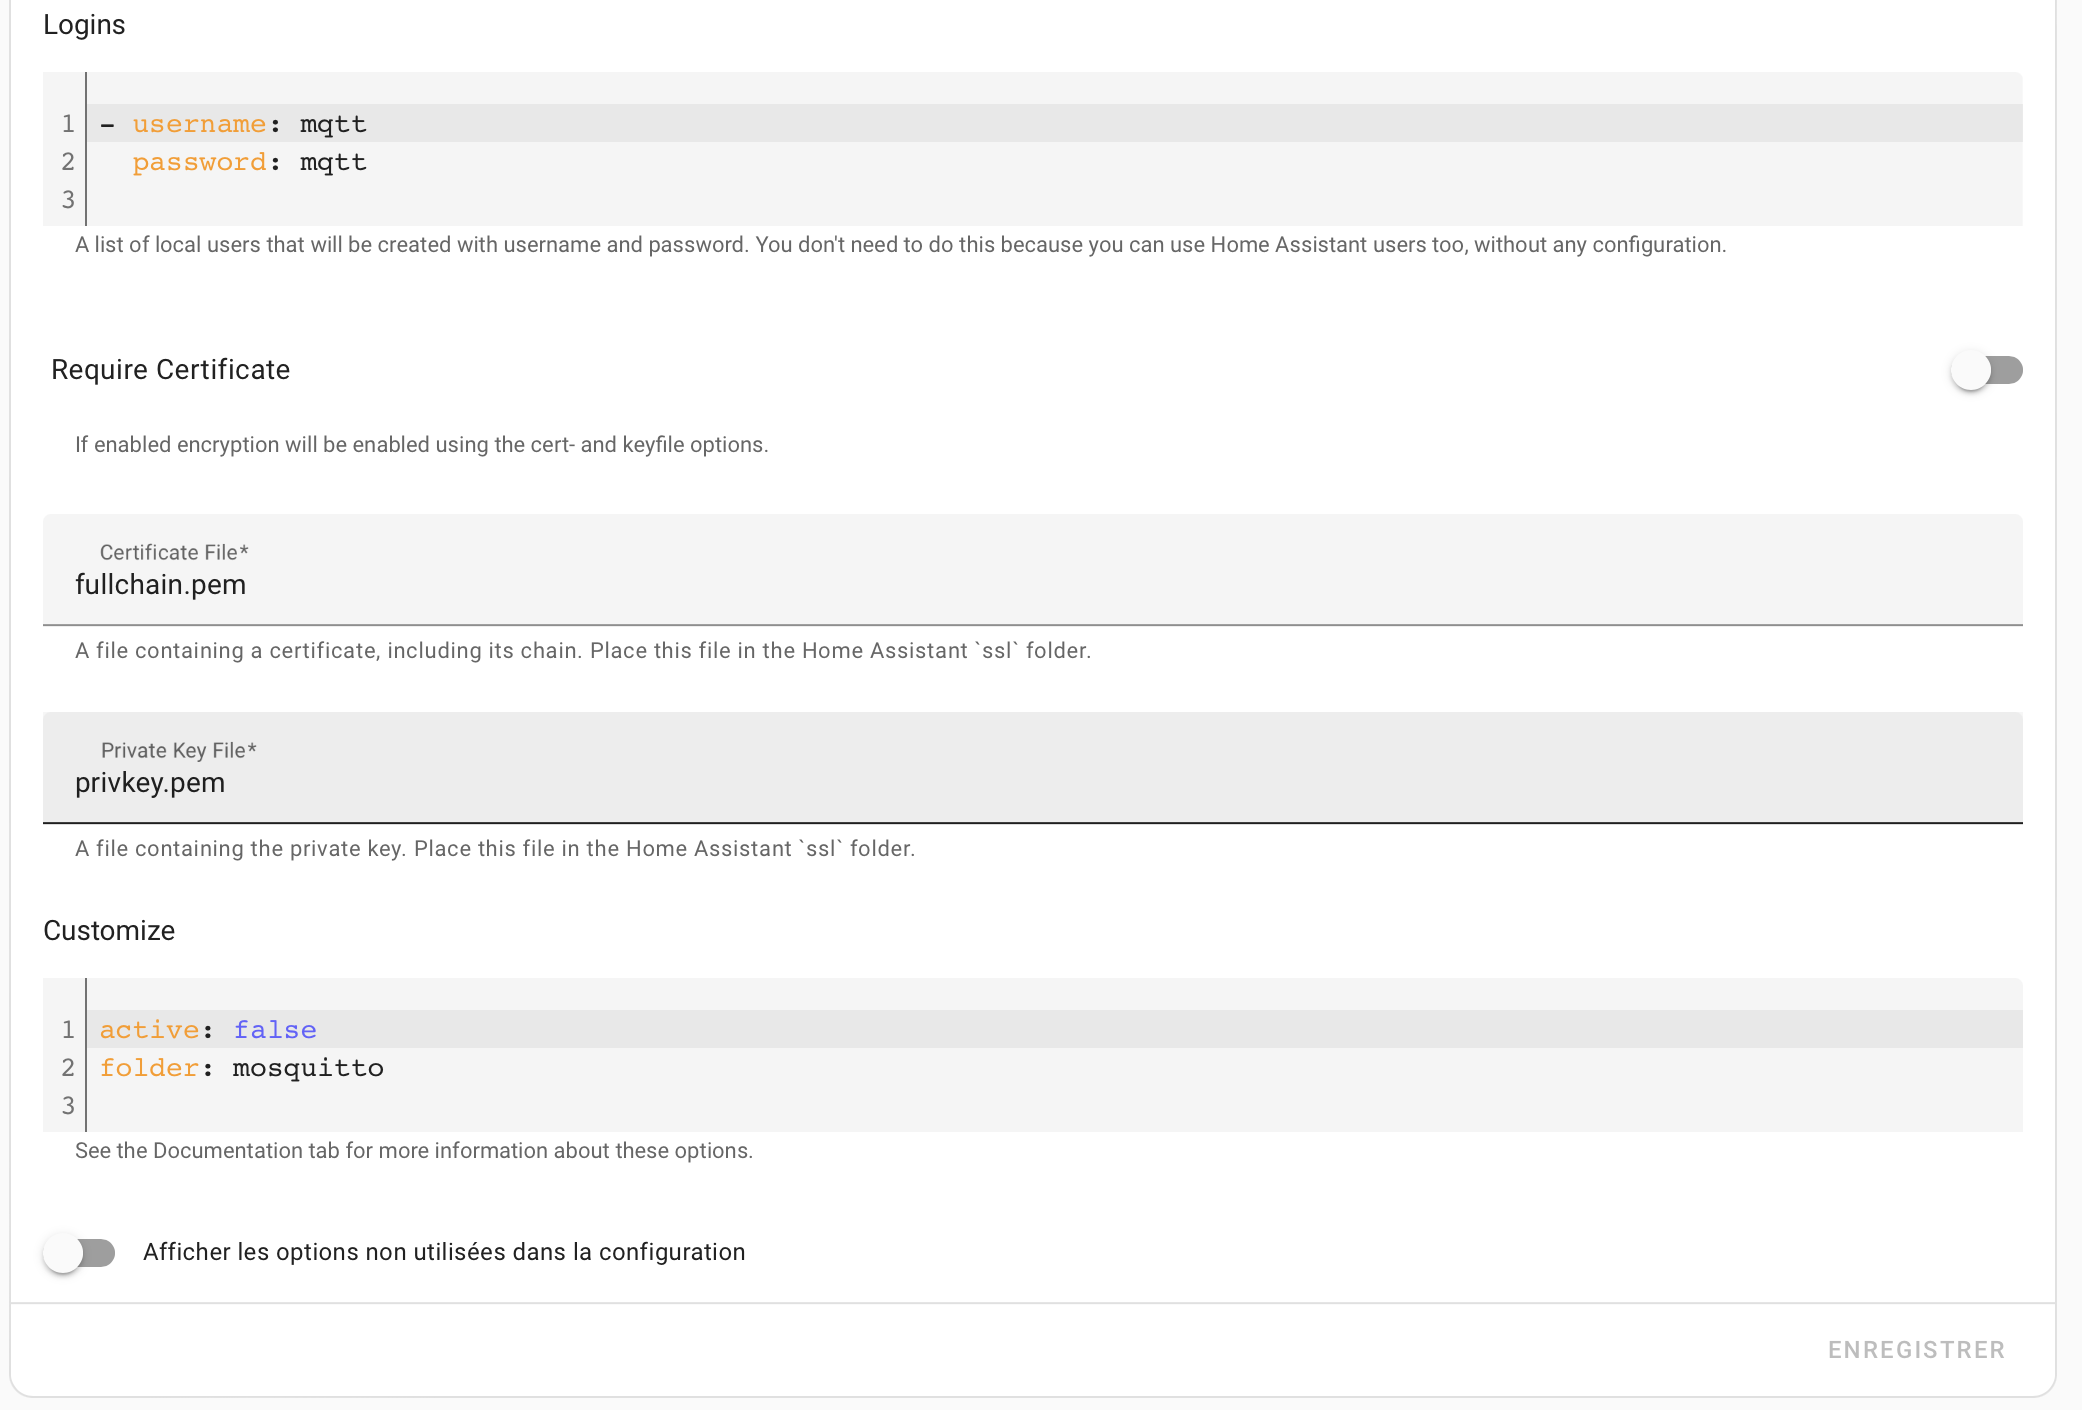2082x1410 pixels.
Task: Click the 'active: false' line in Customize
Action: point(1054,1029)
